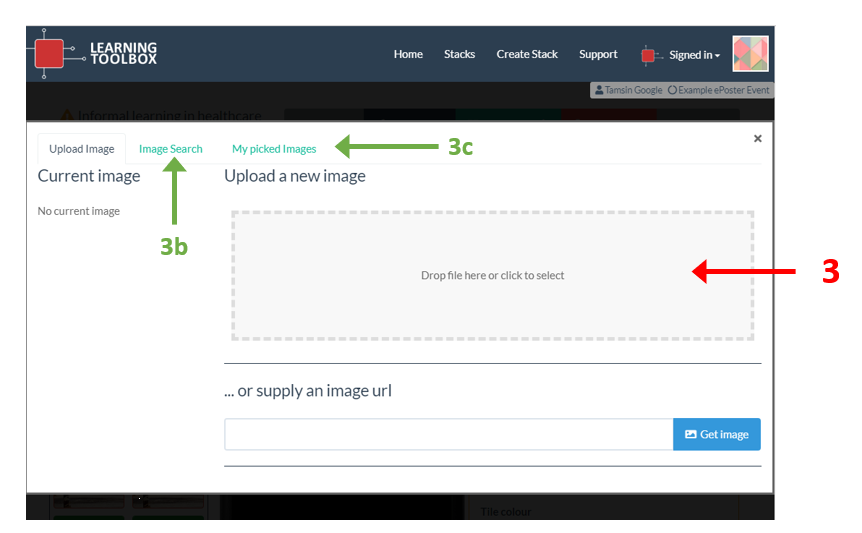Click the drop file upload area
This screenshot has width=862, height=533.
click(x=492, y=275)
